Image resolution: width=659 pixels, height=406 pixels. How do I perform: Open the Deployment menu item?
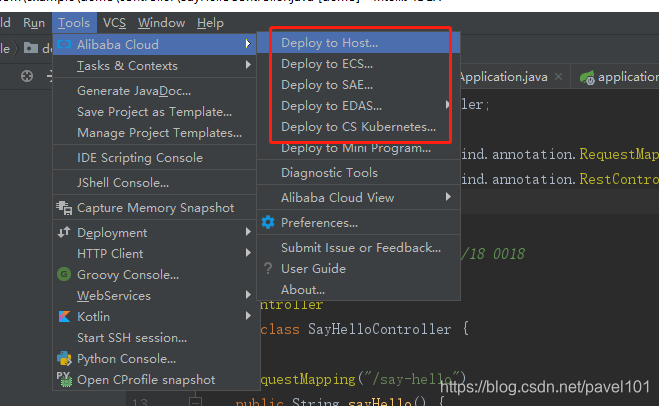(x=155, y=233)
